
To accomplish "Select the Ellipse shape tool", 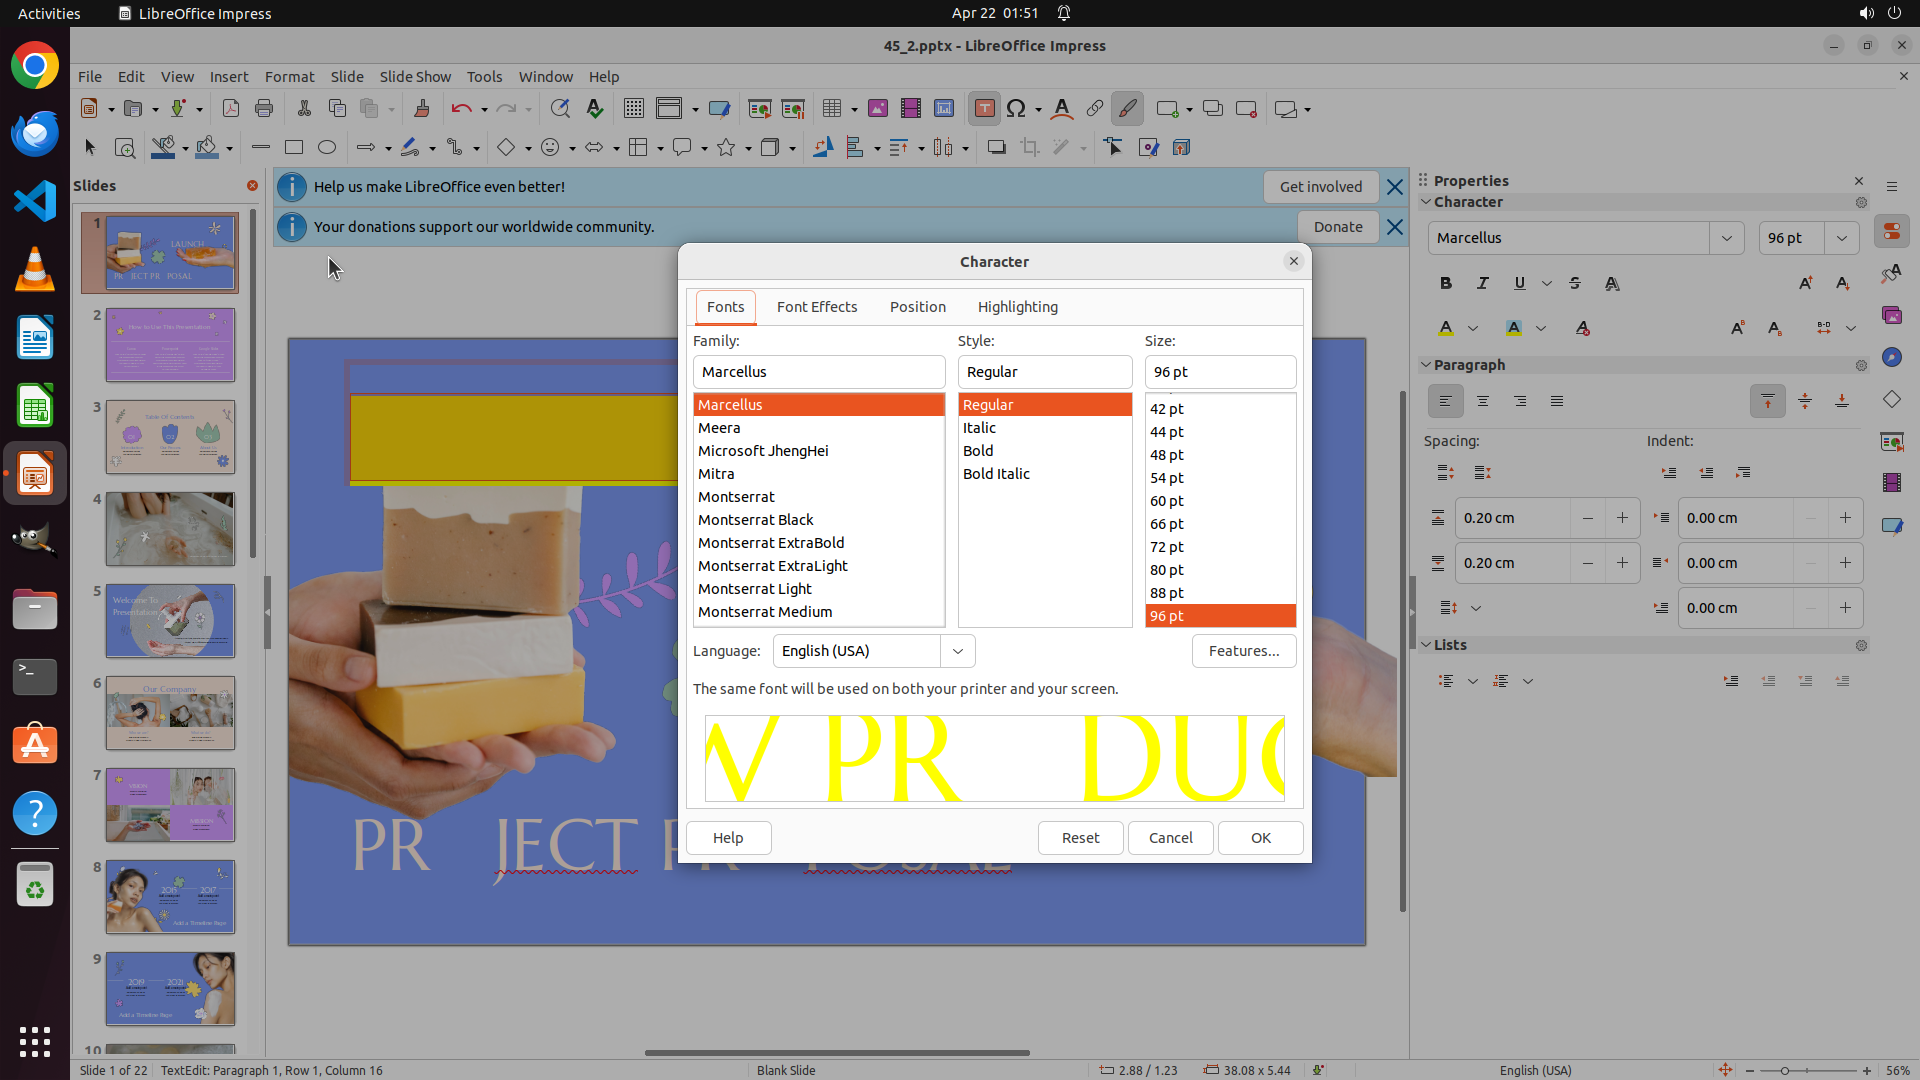I will tap(326, 148).
